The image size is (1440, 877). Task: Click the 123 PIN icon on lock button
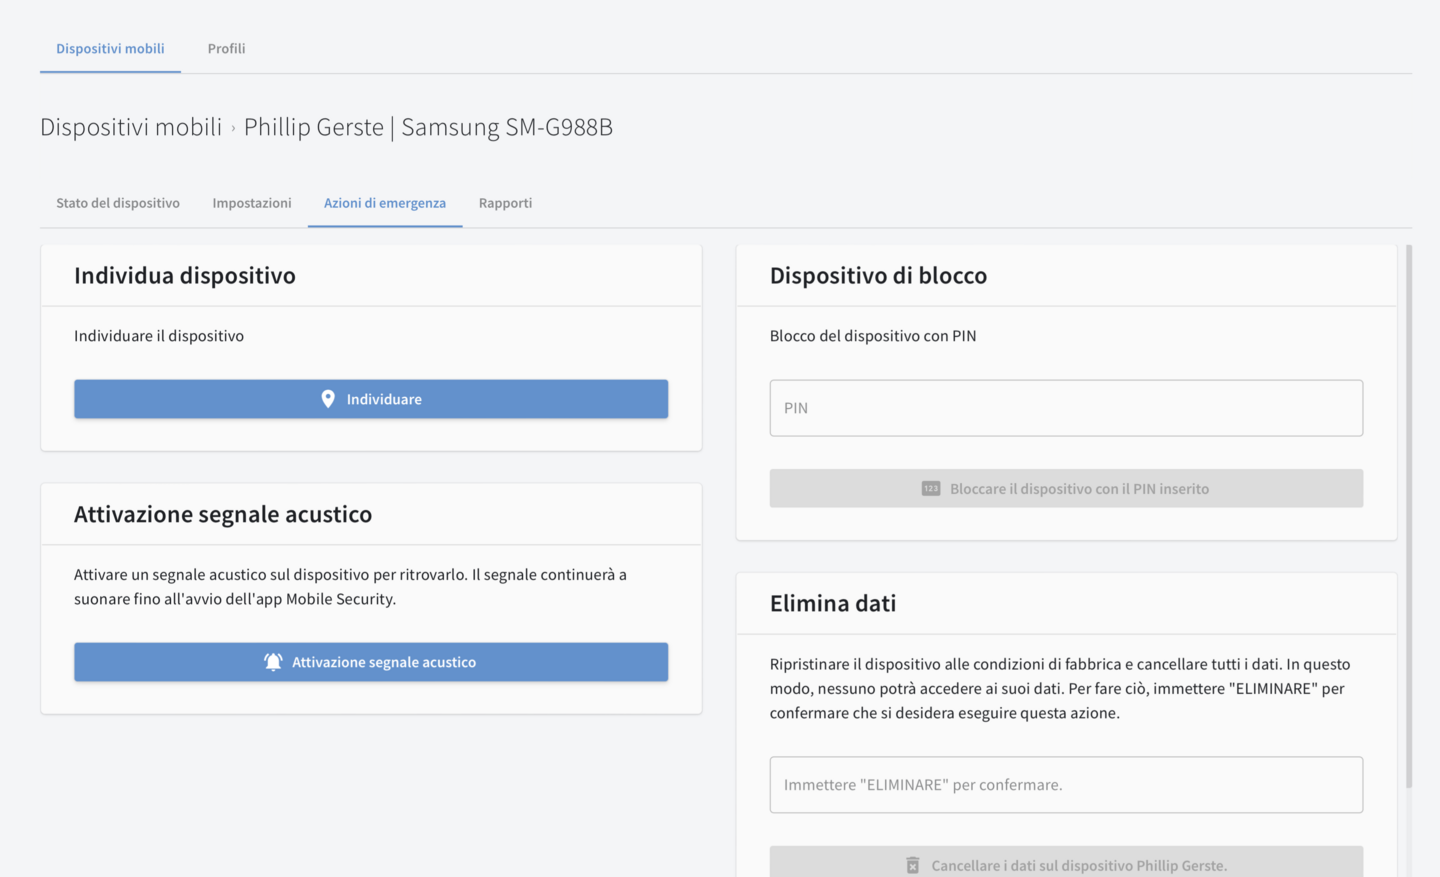click(930, 489)
